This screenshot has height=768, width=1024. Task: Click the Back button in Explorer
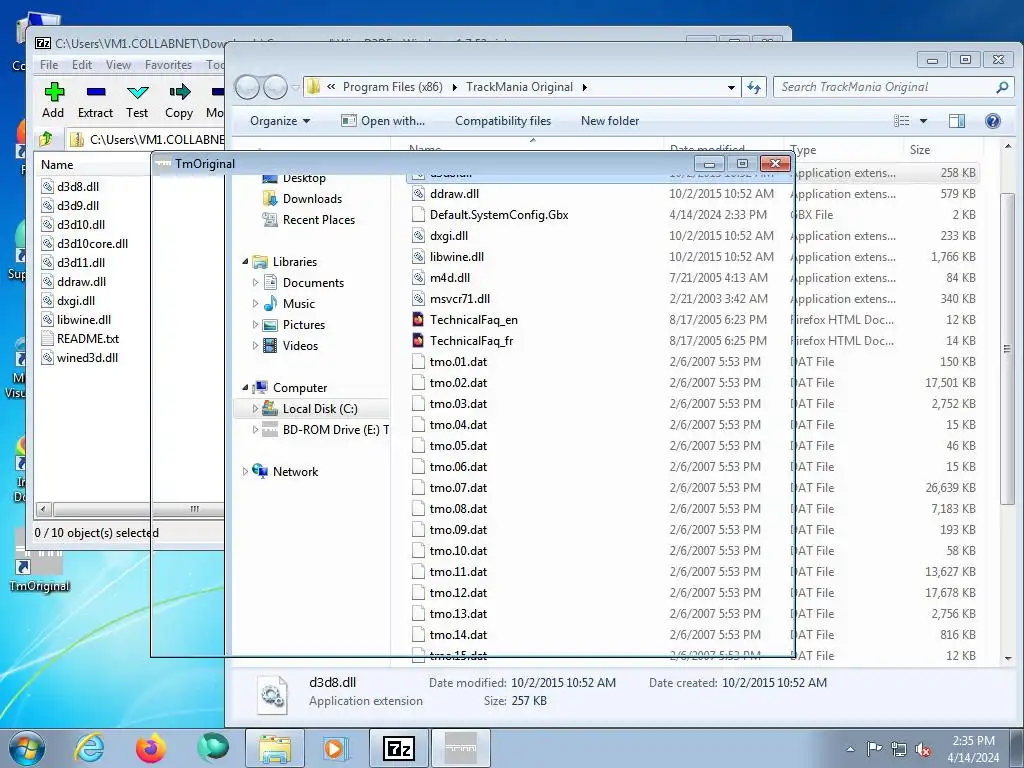click(x=248, y=88)
